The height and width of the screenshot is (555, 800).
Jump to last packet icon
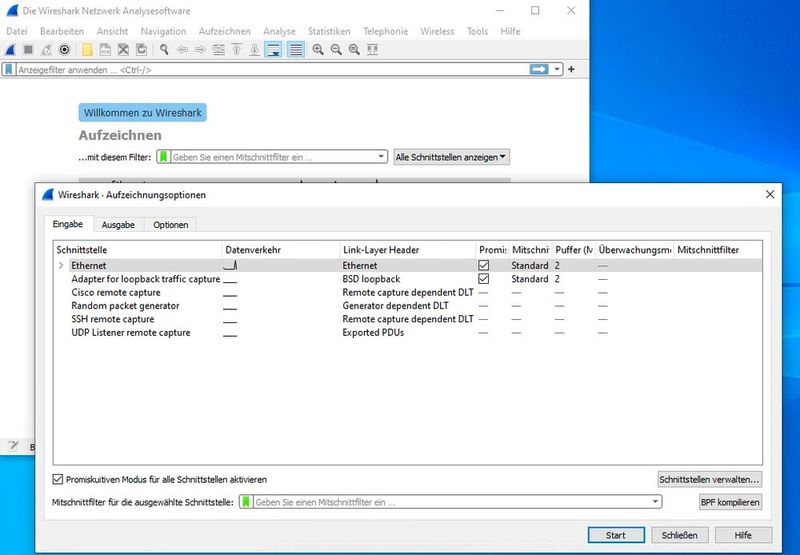pos(255,49)
